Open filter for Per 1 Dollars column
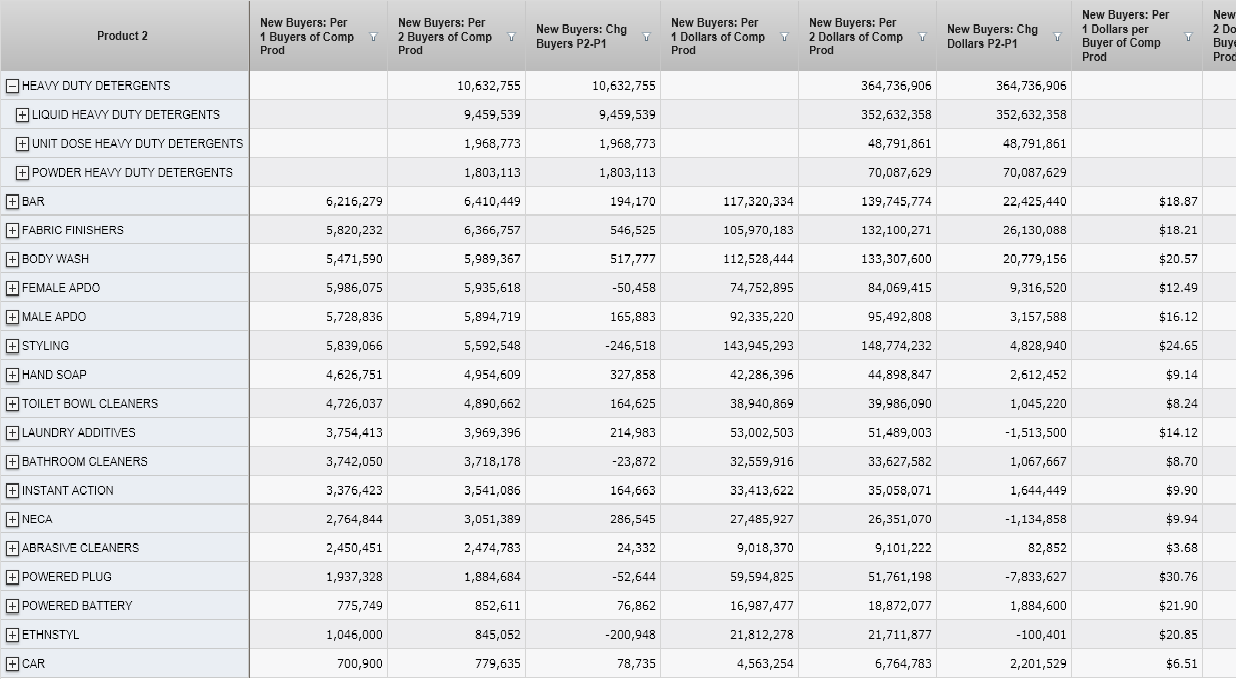 784,37
